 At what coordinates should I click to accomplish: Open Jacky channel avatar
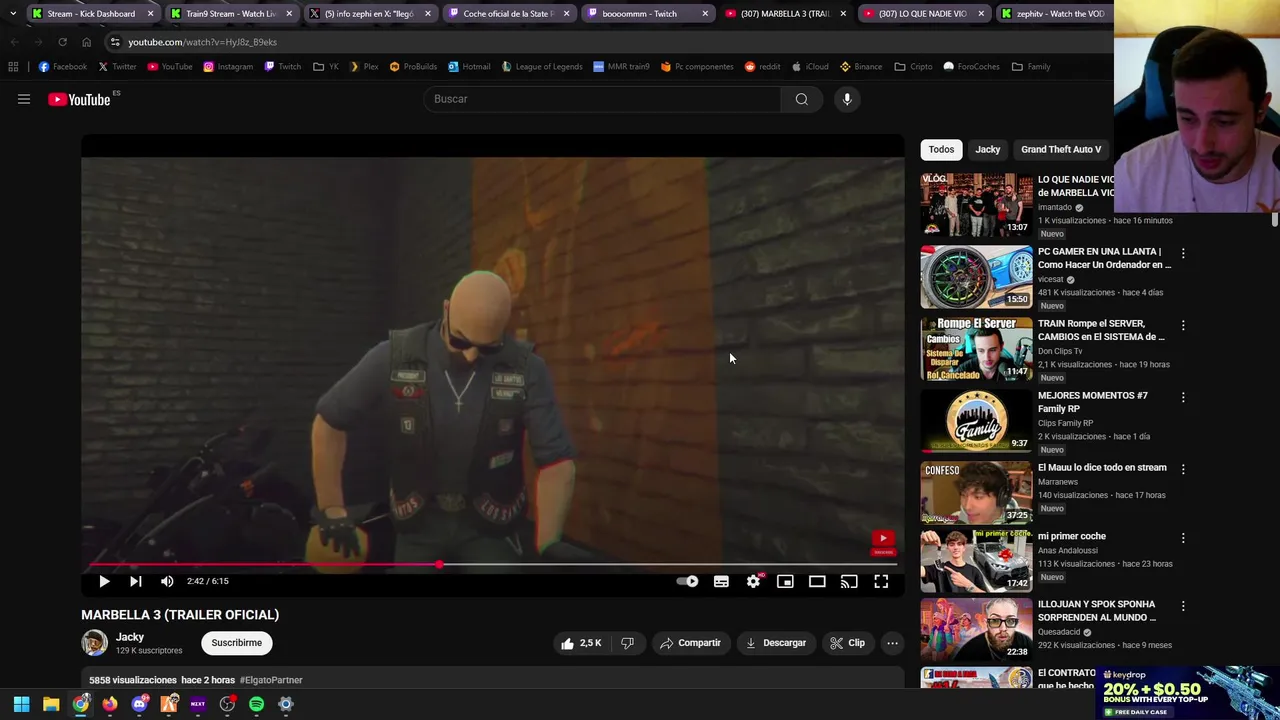(94, 643)
